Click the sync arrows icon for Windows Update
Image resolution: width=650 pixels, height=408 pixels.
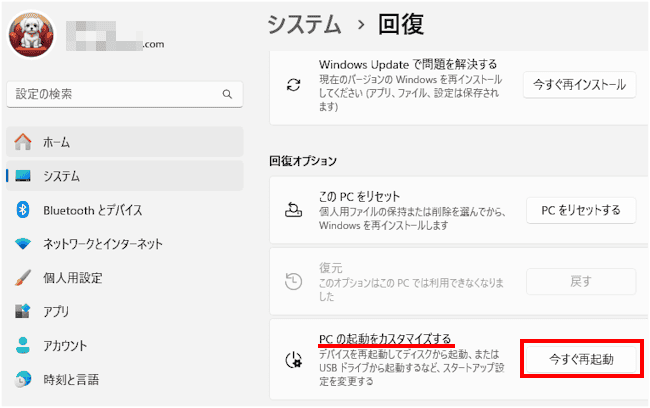[293, 85]
